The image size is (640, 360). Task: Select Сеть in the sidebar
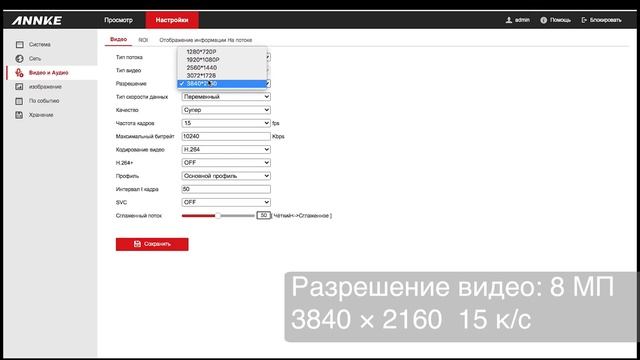coord(35,59)
